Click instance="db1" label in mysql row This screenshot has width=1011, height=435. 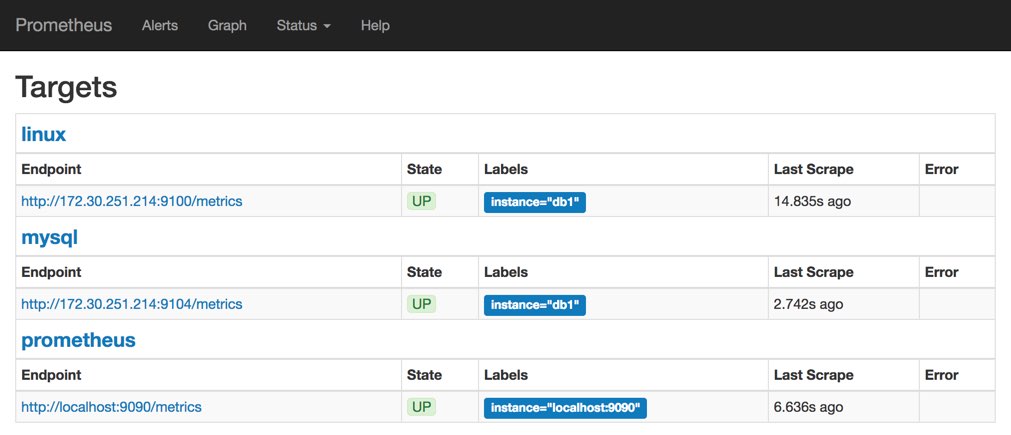pos(535,305)
